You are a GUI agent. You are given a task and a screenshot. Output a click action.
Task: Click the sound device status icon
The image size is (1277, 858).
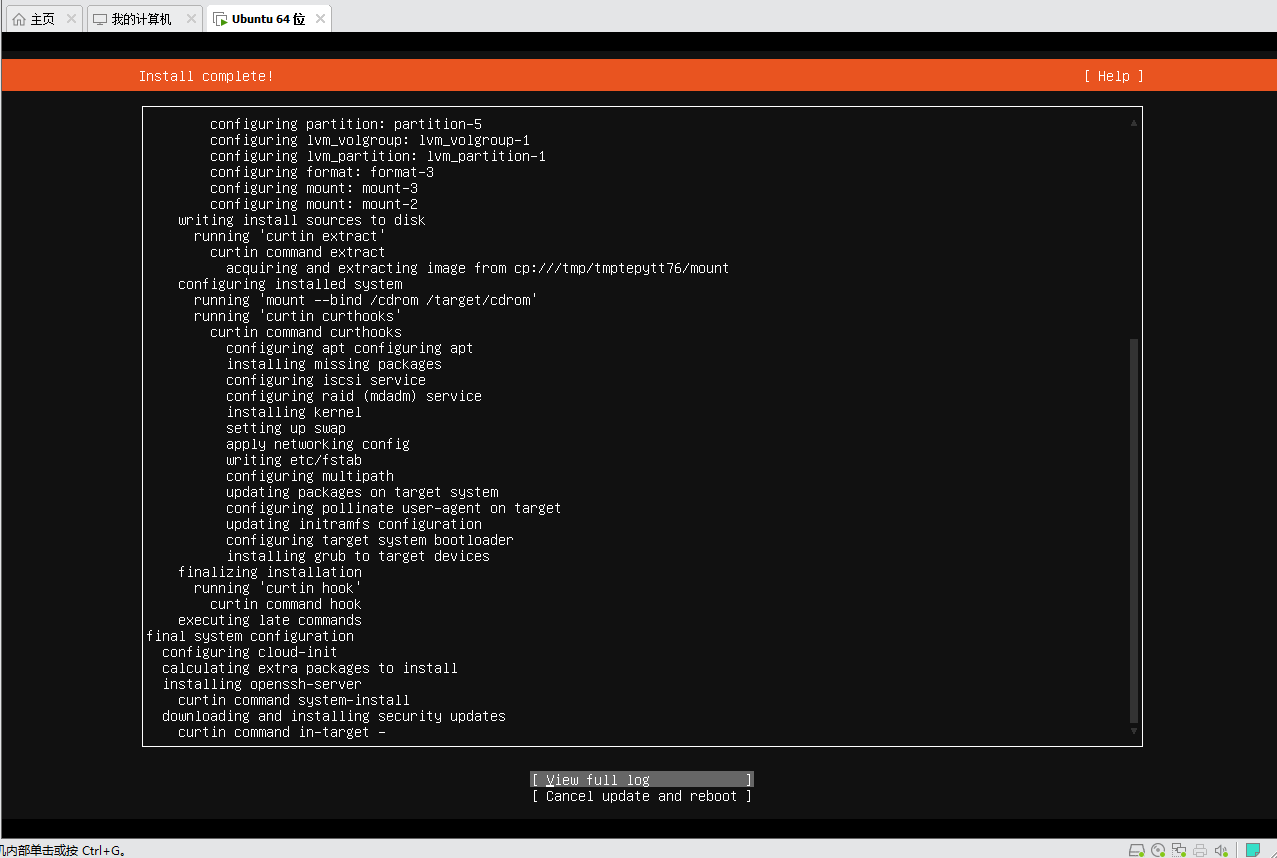[x=1220, y=849]
